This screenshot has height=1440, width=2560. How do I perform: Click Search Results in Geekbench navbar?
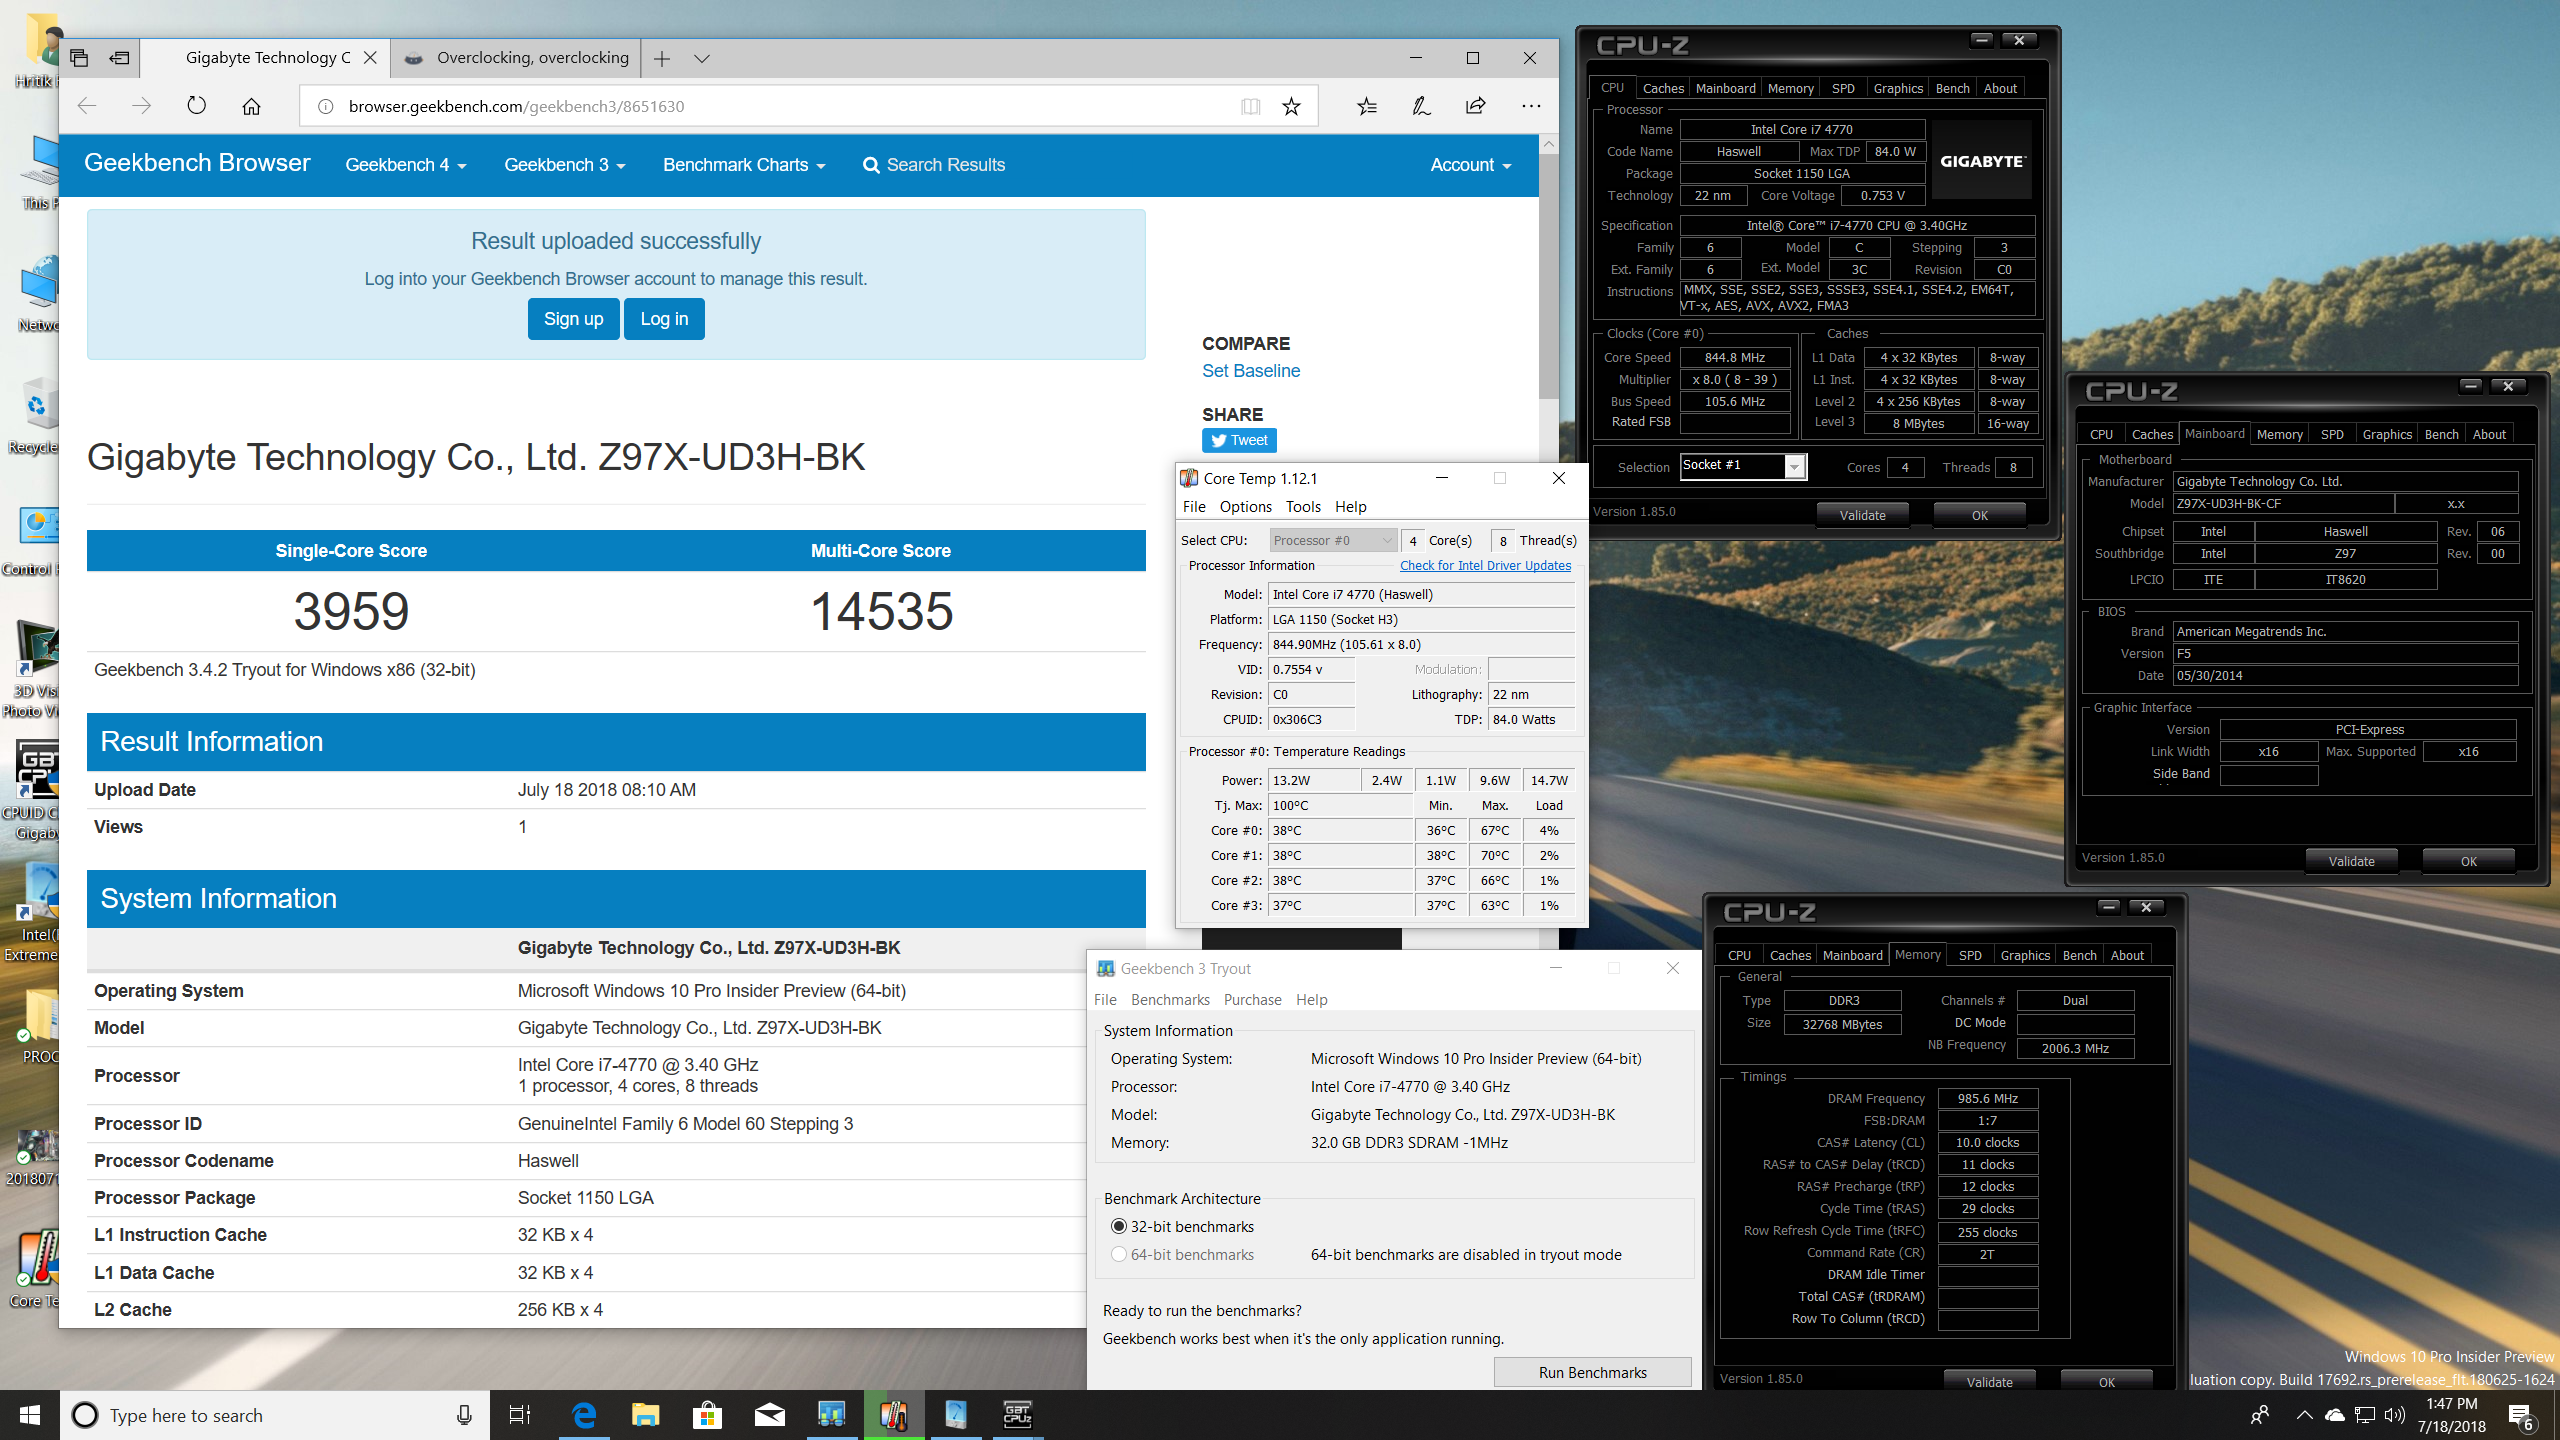[934, 165]
